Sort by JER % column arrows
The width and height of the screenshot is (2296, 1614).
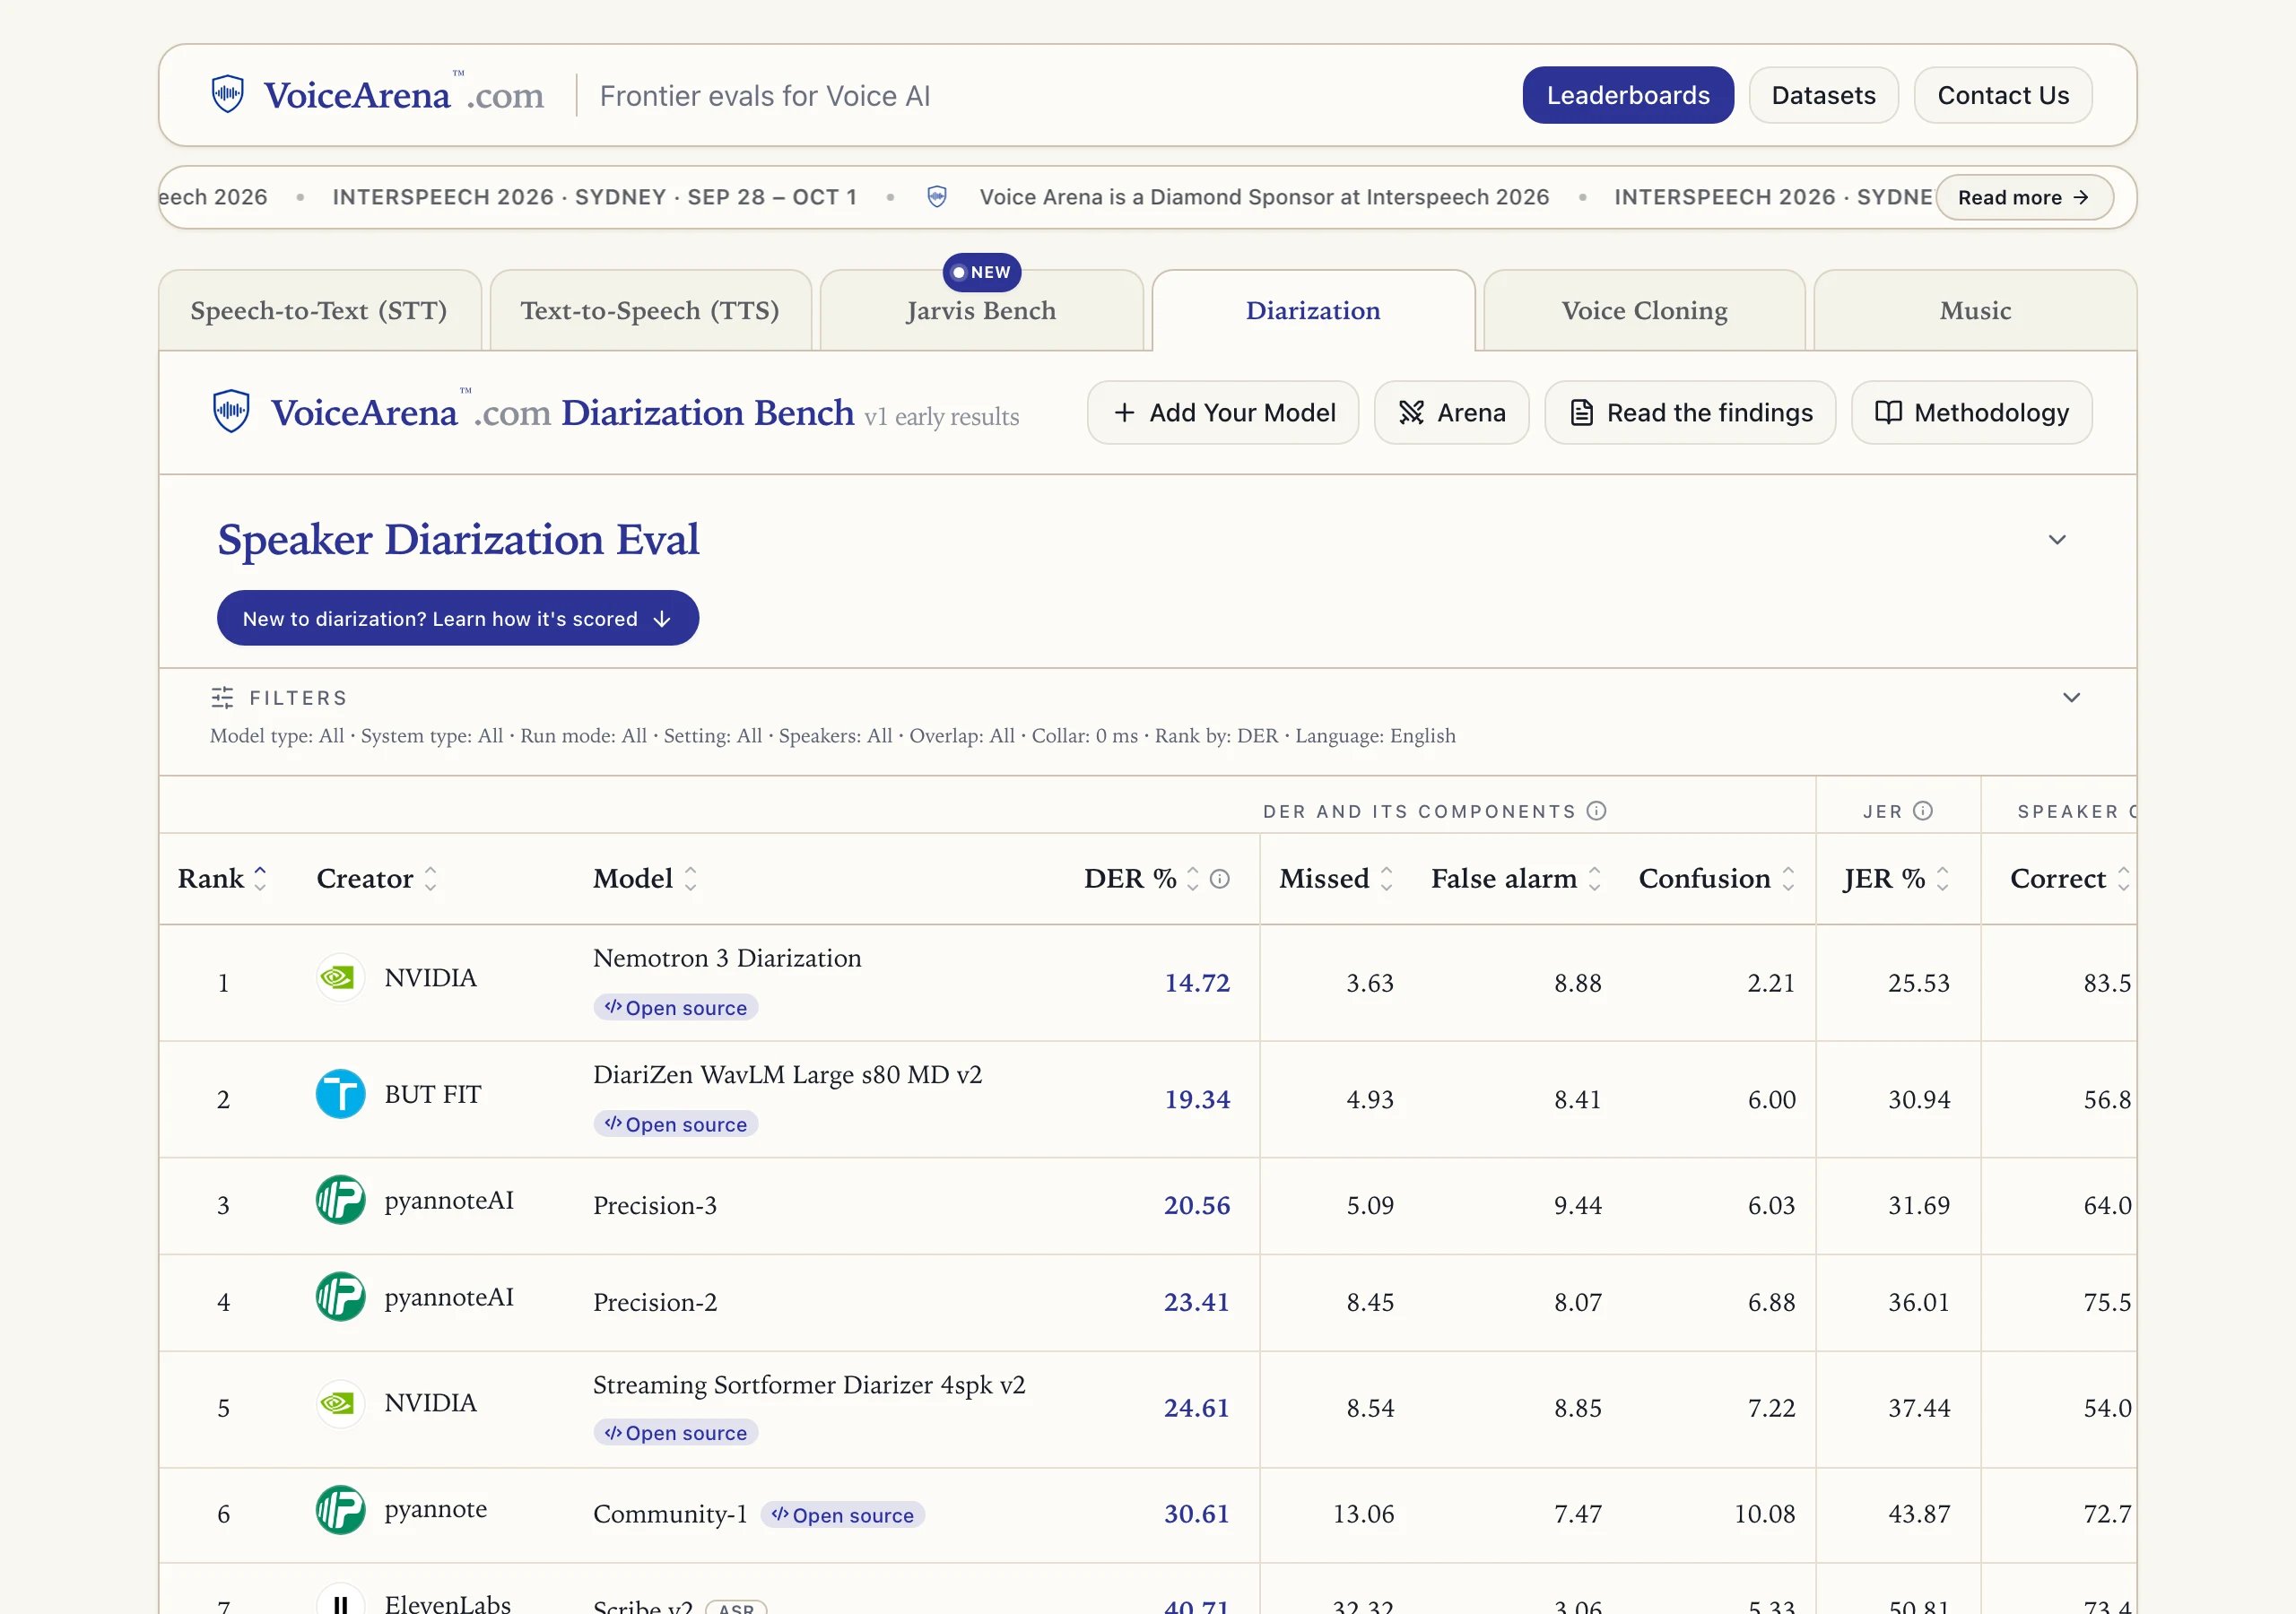pos(1943,879)
